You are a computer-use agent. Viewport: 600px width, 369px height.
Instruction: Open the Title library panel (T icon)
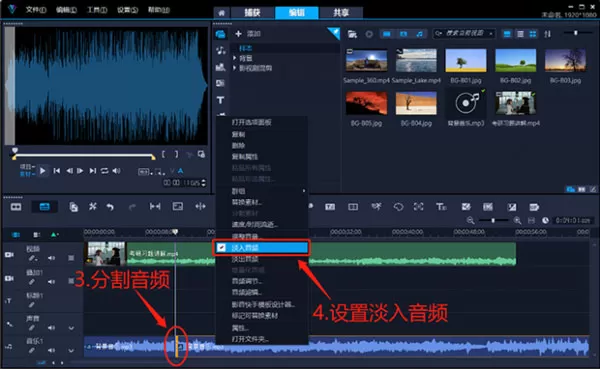tap(220, 100)
